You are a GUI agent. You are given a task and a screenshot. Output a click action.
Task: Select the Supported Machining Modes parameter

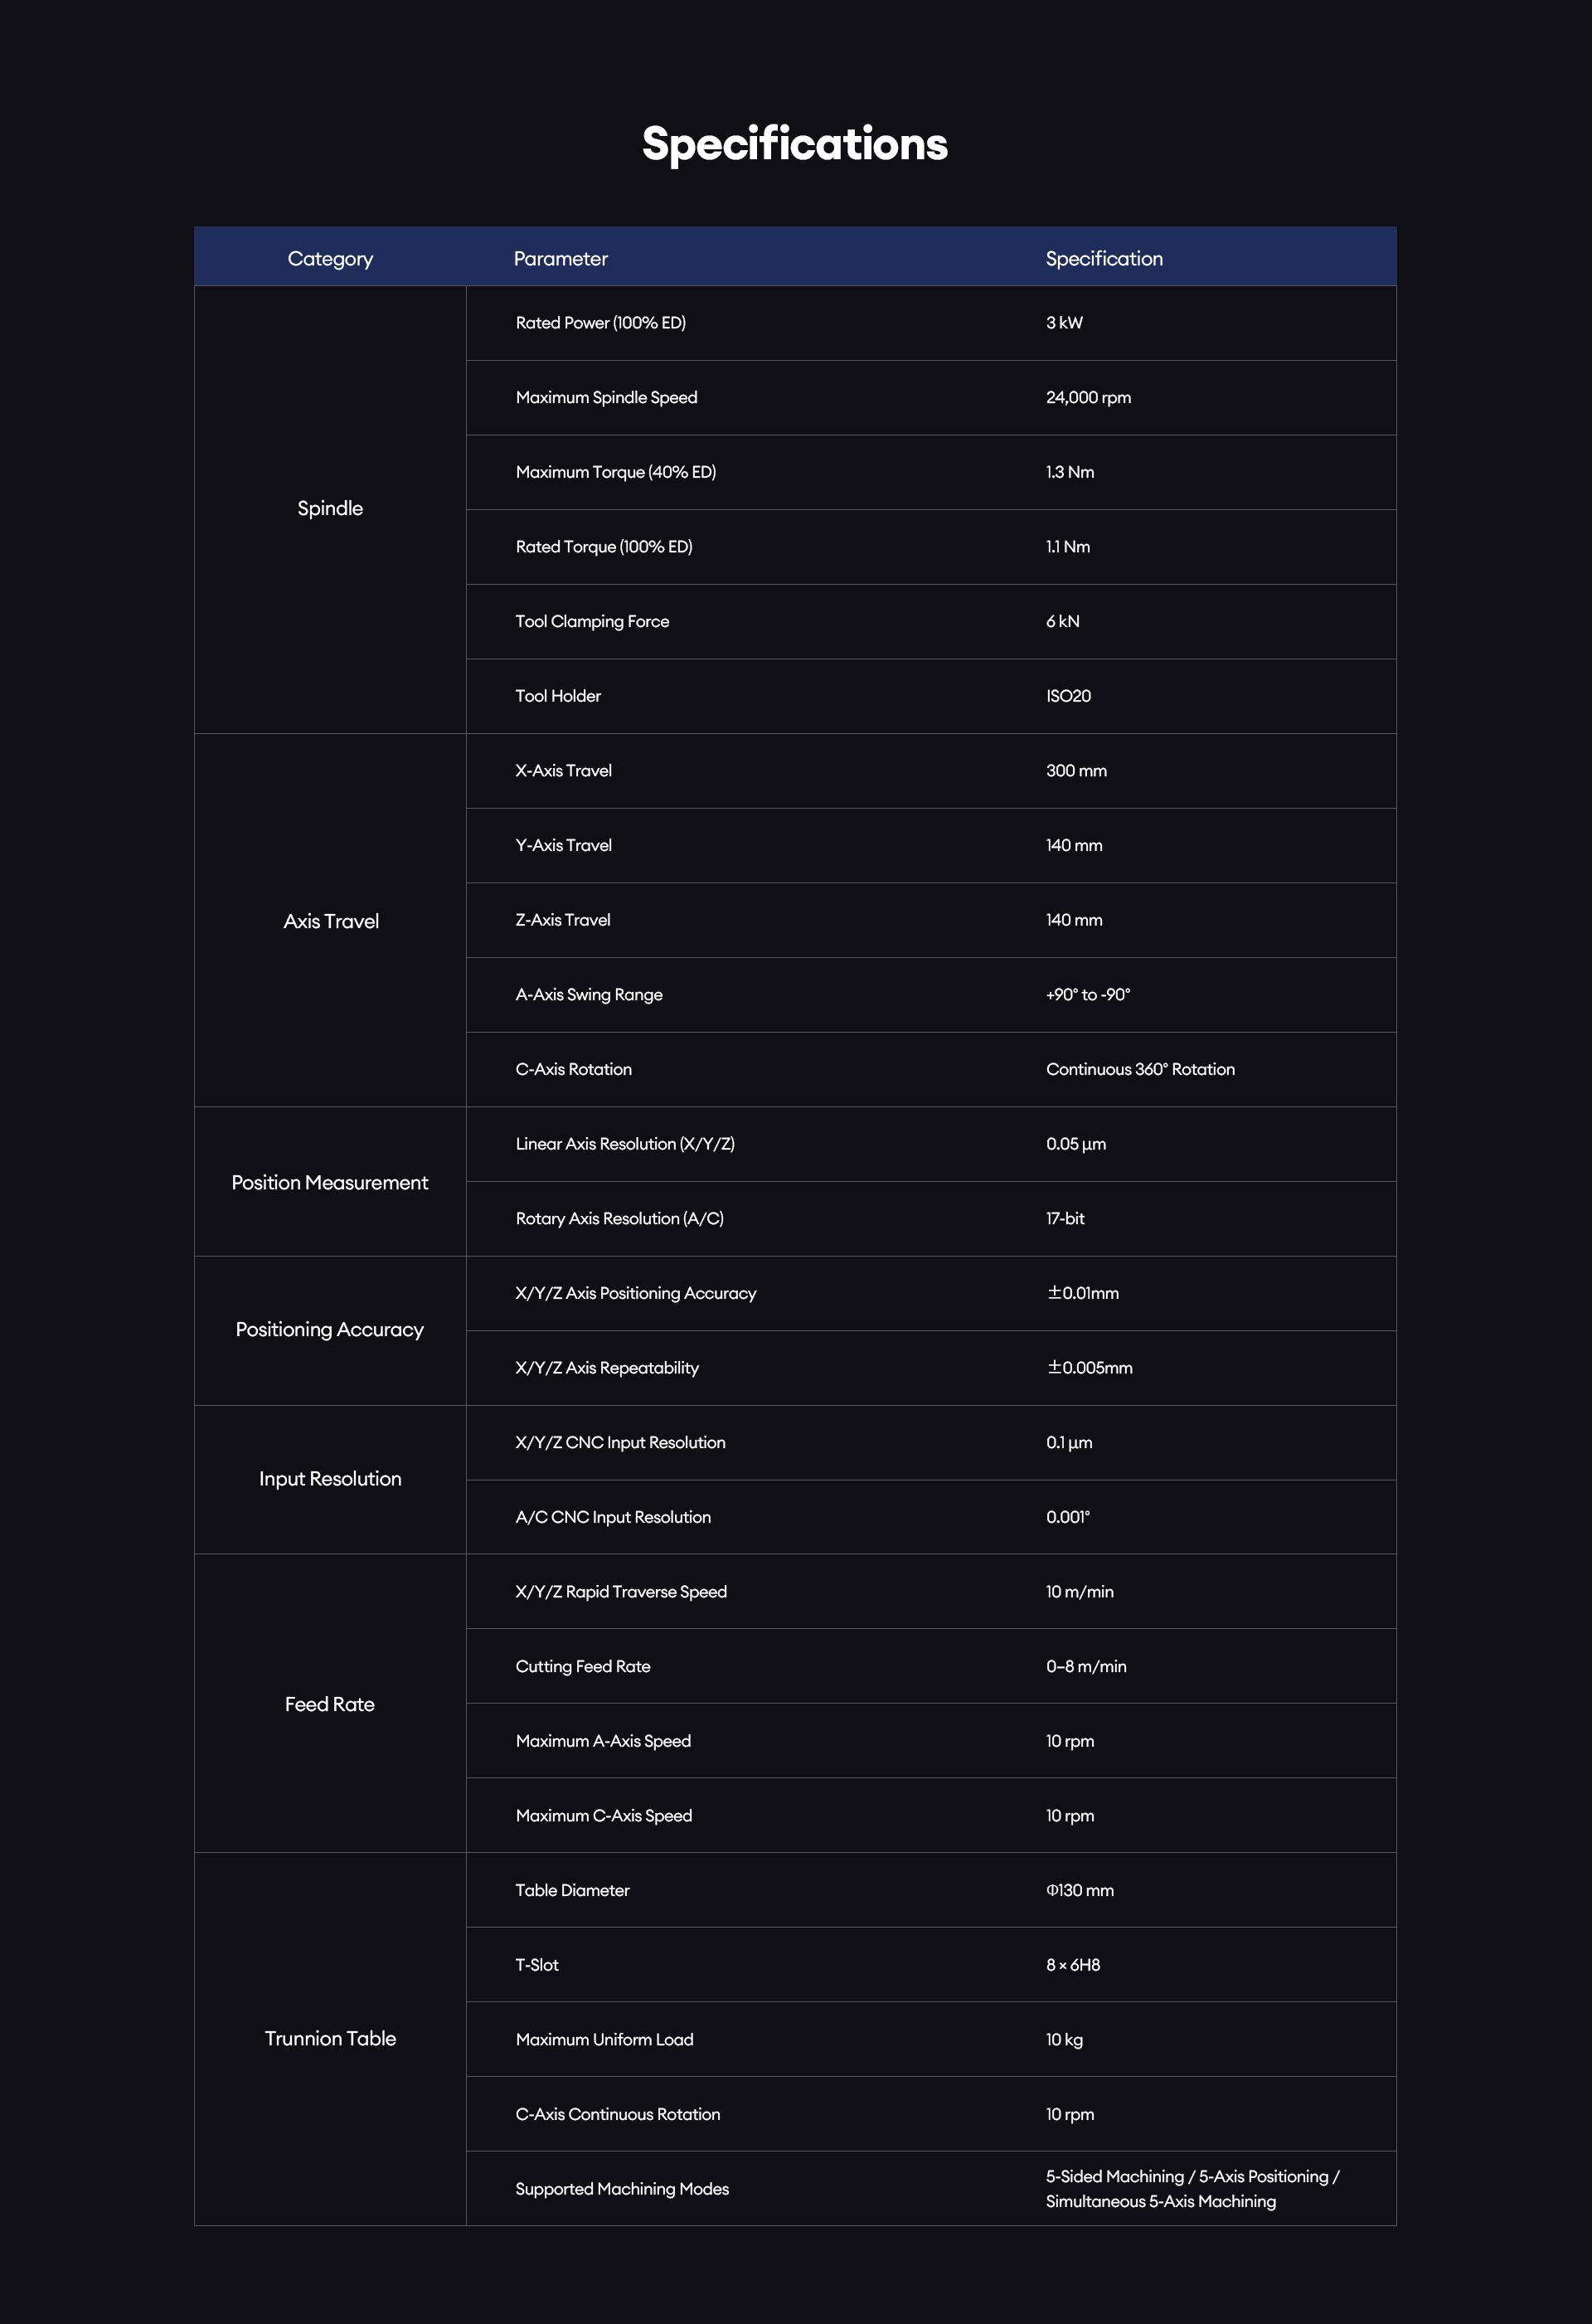[622, 2189]
